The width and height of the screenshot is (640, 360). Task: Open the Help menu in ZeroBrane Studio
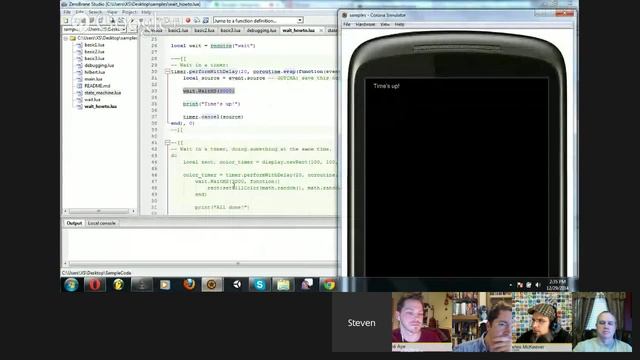(x=146, y=12)
